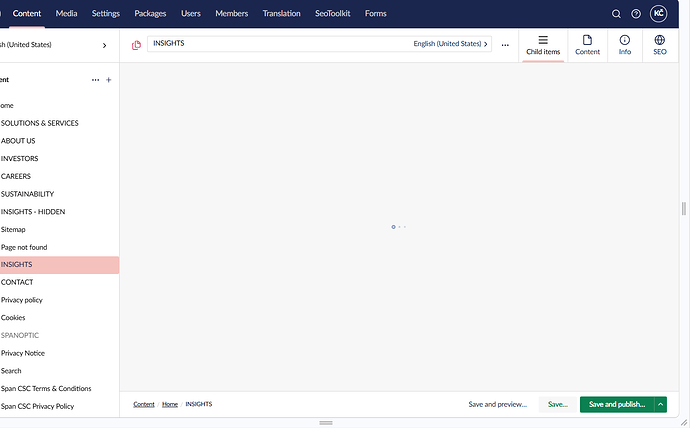Select ABOUT US in the tree
The height and width of the screenshot is (429, 690).
pyautogui.click(x=18, y=141)
